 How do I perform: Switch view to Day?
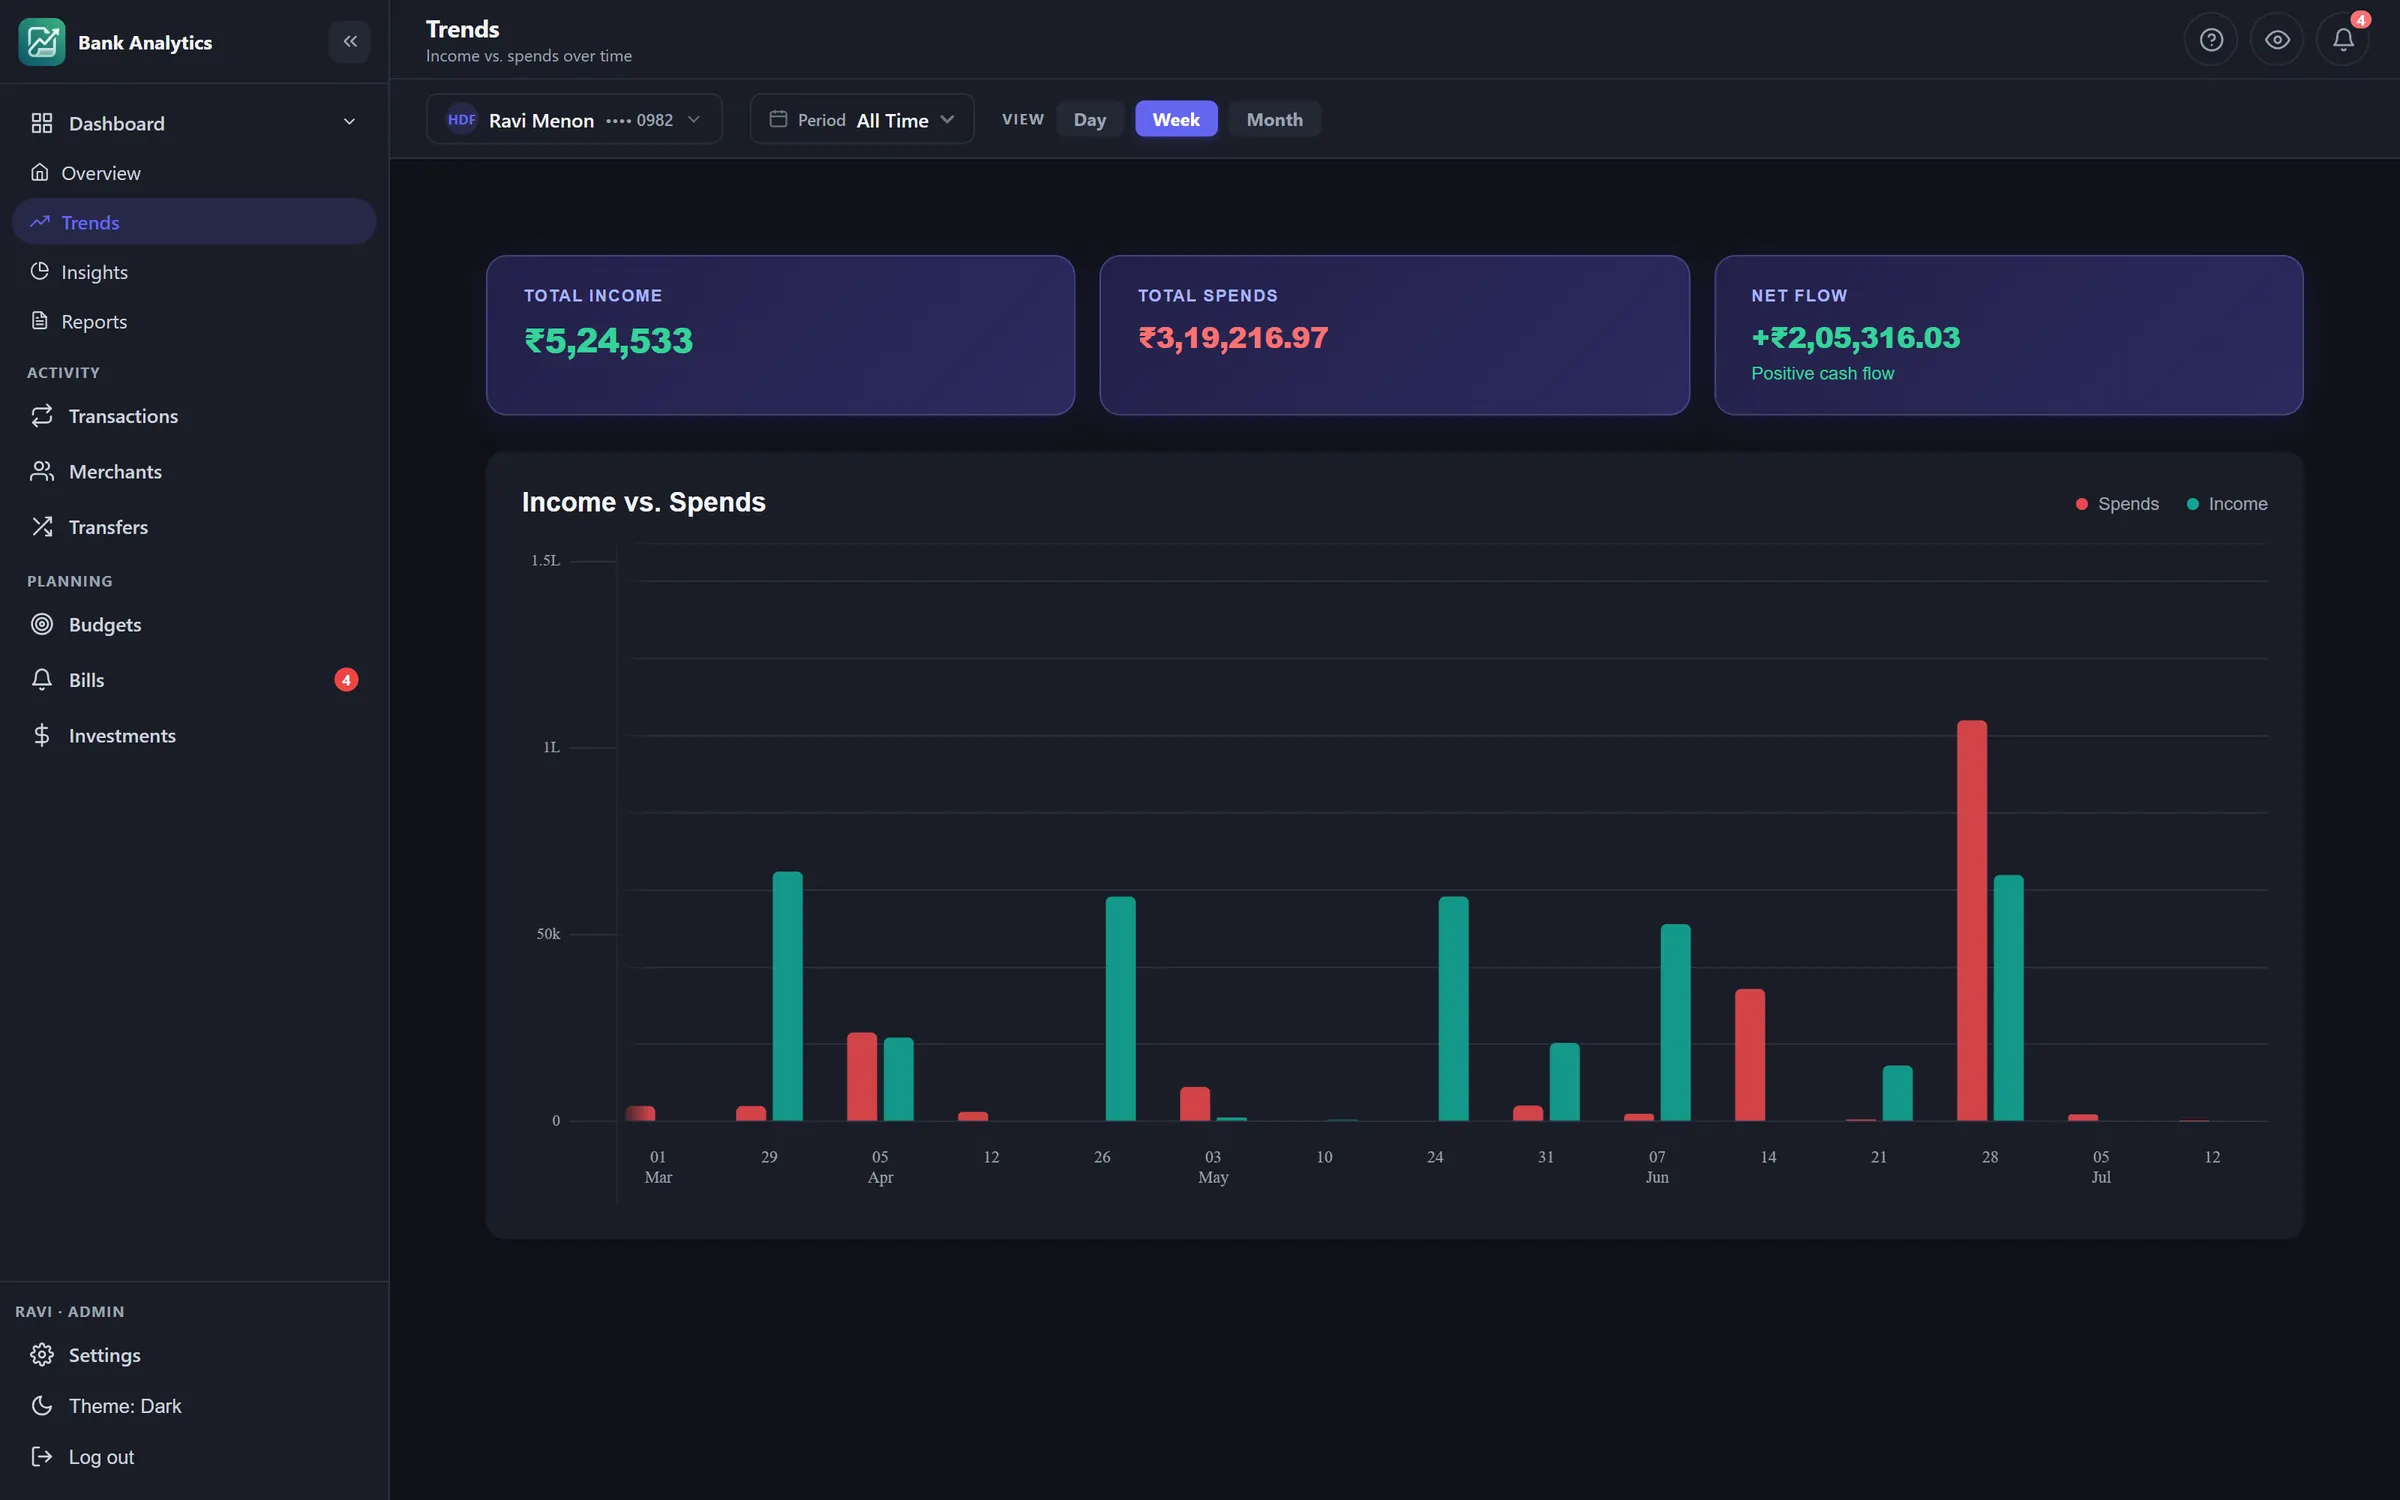pyautogui.click(x=1089, y=119)
